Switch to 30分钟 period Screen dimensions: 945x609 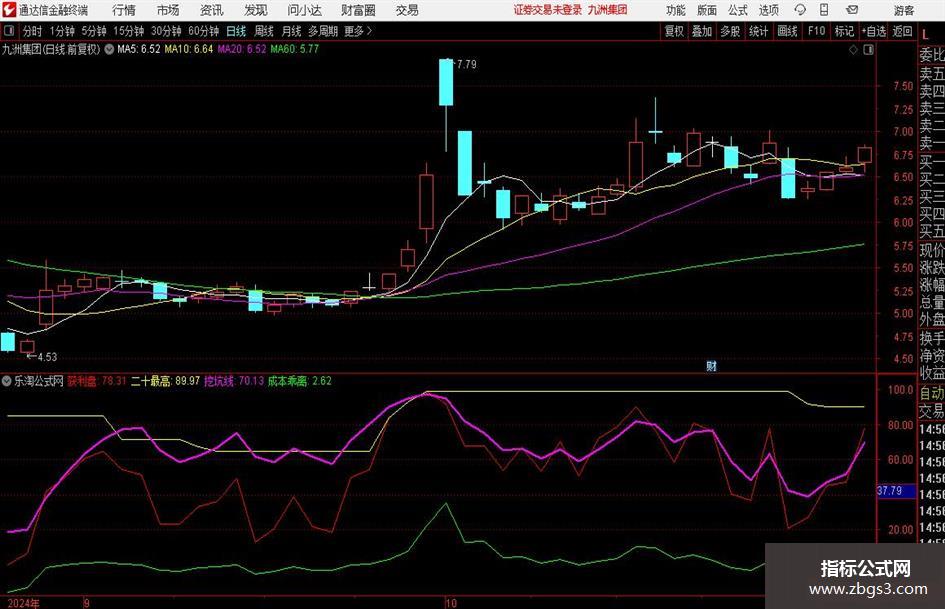coord(166,31)
